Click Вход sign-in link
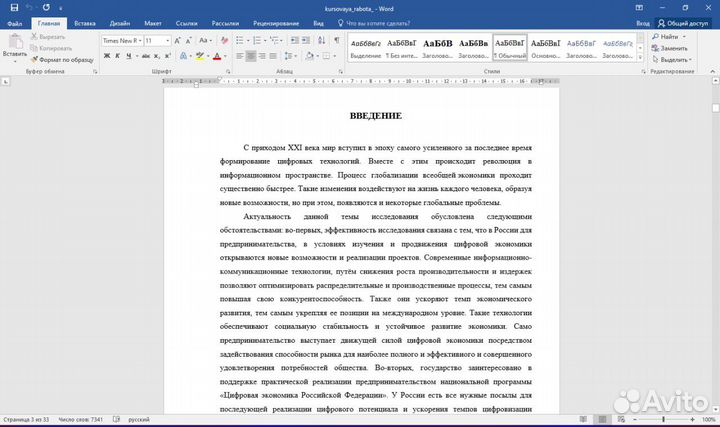The height and width of the screenshot is (427, 720). [x=643, y=23]
